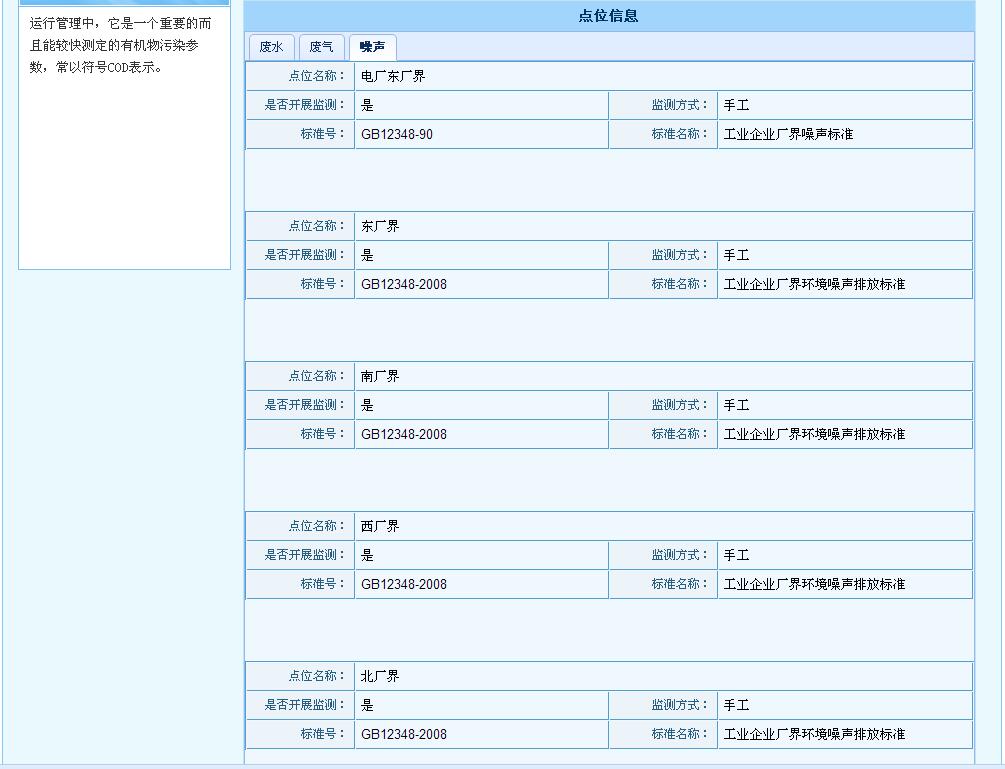1005x769 pixels.
Task: Select point name 北厂界
Action: coord(378,675)
